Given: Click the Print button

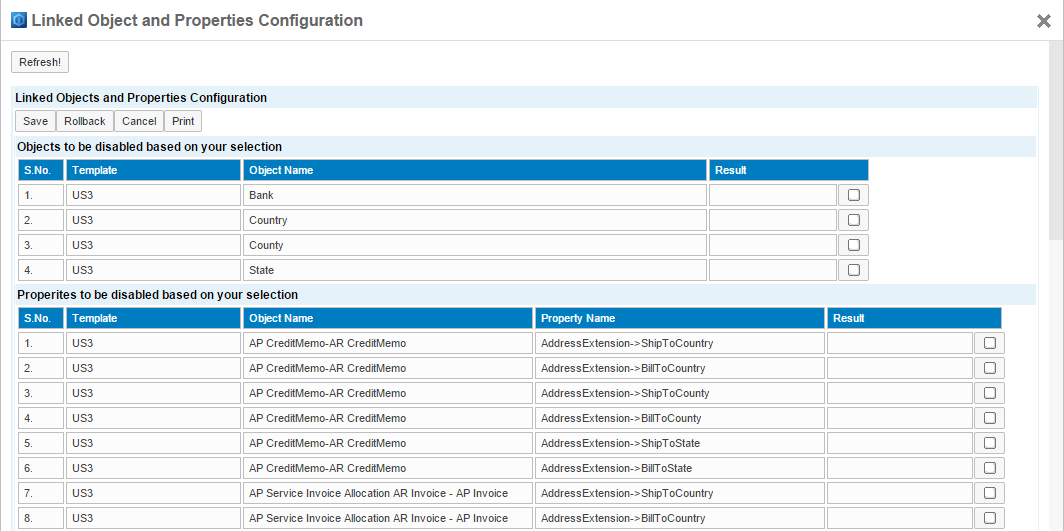Looking at the screenshot, I should [183, 121].
